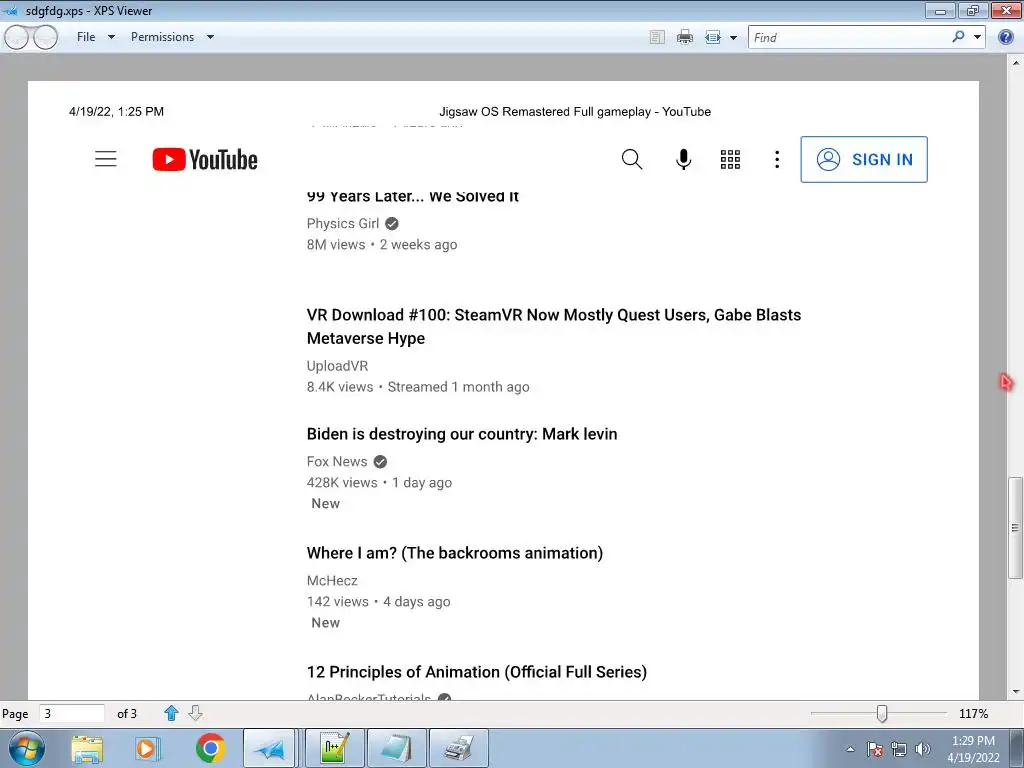Image resolution: width=1024 pixels, height=768 pixels.
Task: Open XPS Viewer Help icon
Action: [1006, 37]
